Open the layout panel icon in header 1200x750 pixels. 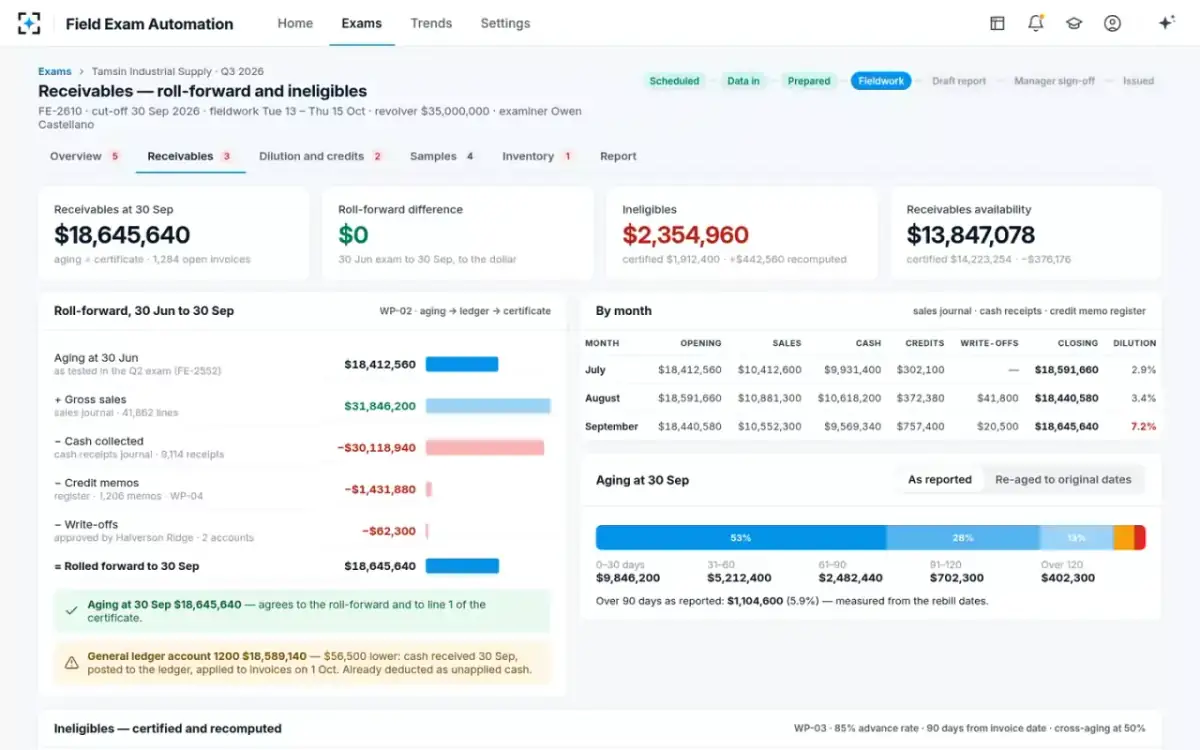tap(997, 23)
